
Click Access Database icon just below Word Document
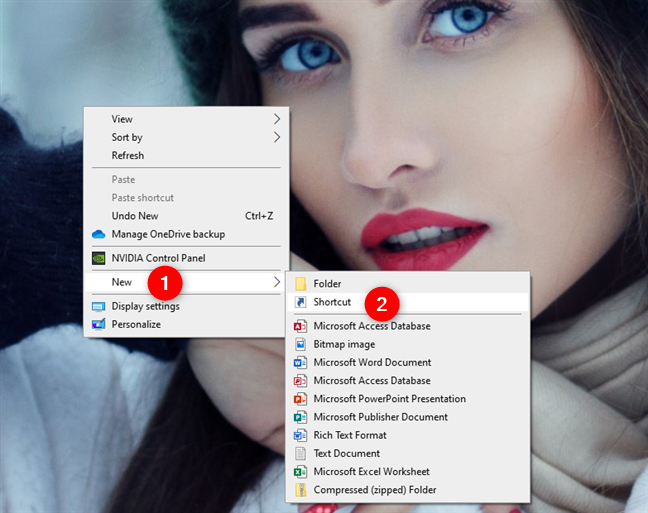pyautogui.click(x=300, y=381)
